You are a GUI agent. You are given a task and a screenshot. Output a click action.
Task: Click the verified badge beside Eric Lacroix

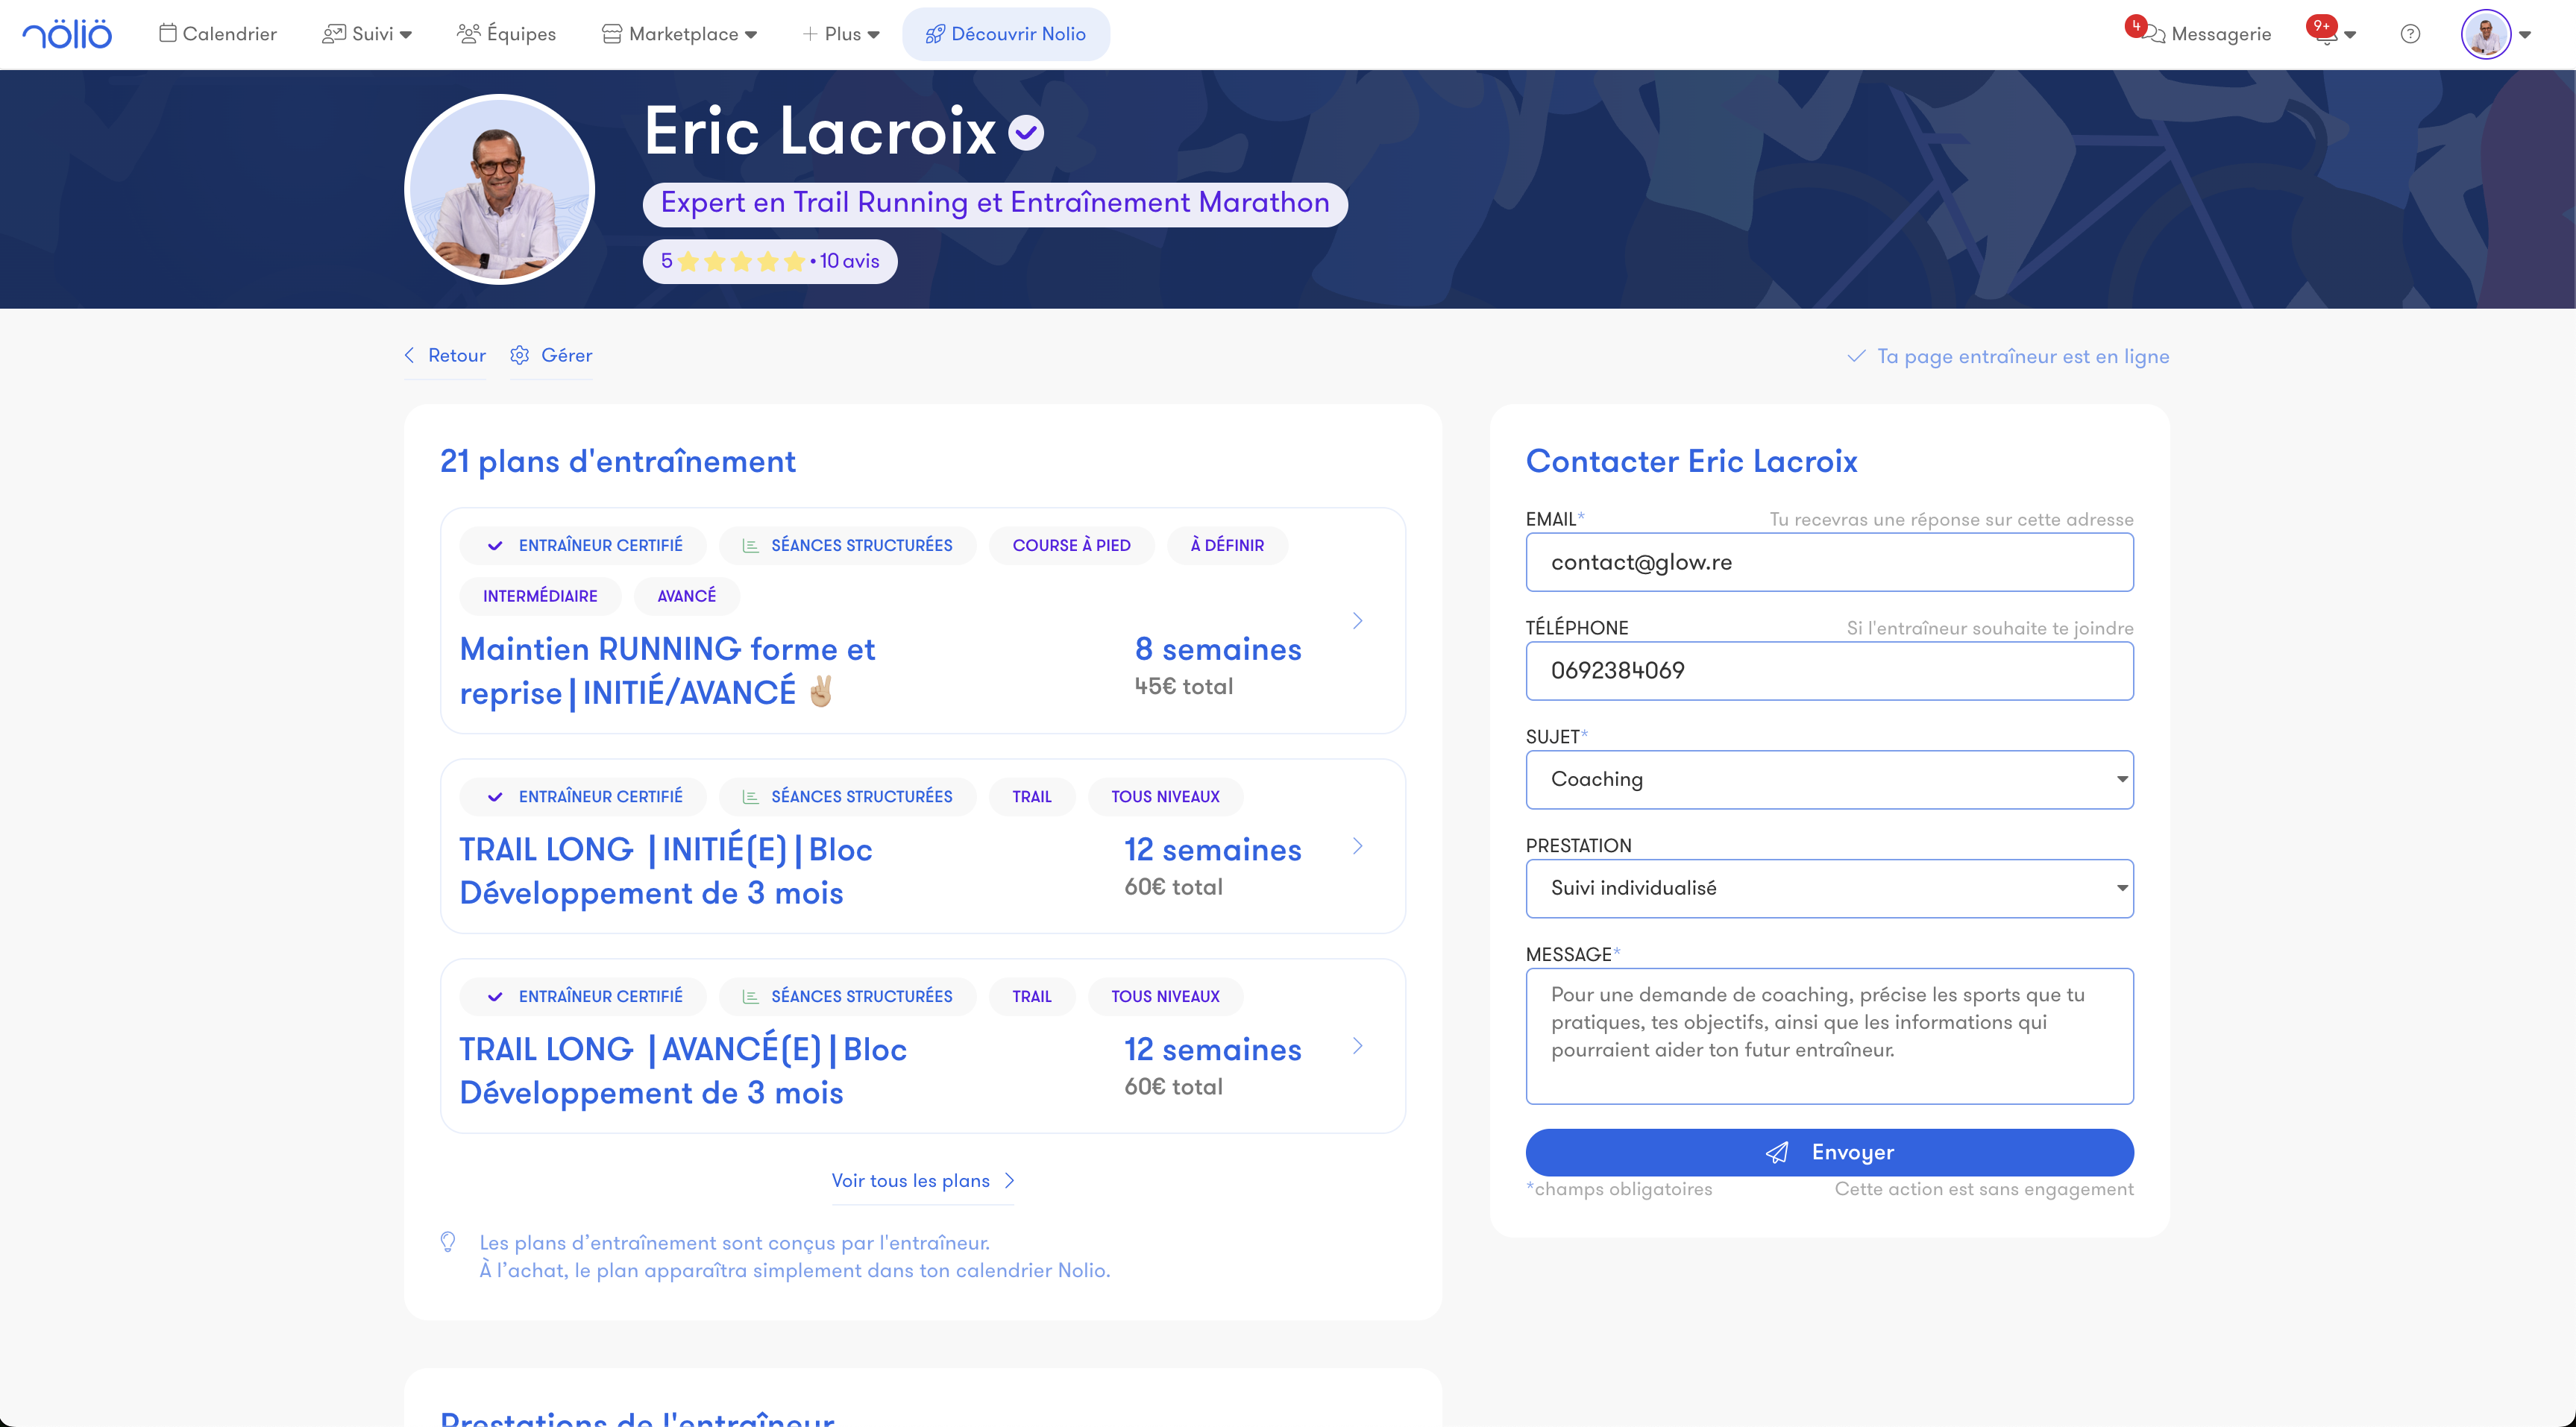pos(1026,132)
